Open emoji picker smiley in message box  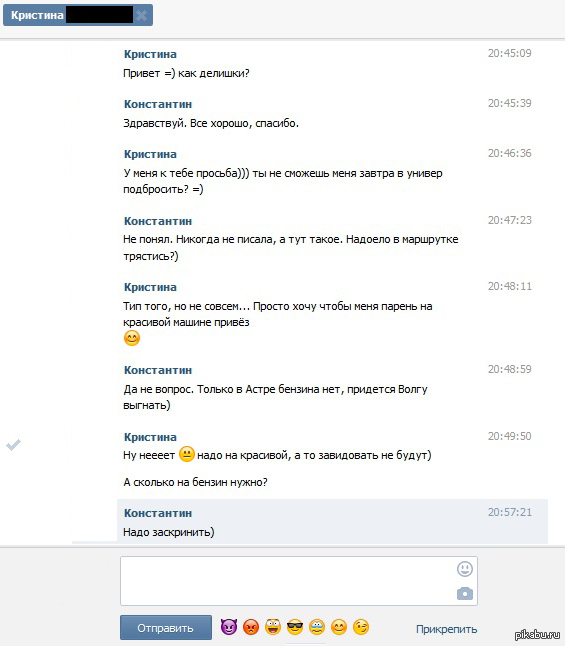click(464, 569)
